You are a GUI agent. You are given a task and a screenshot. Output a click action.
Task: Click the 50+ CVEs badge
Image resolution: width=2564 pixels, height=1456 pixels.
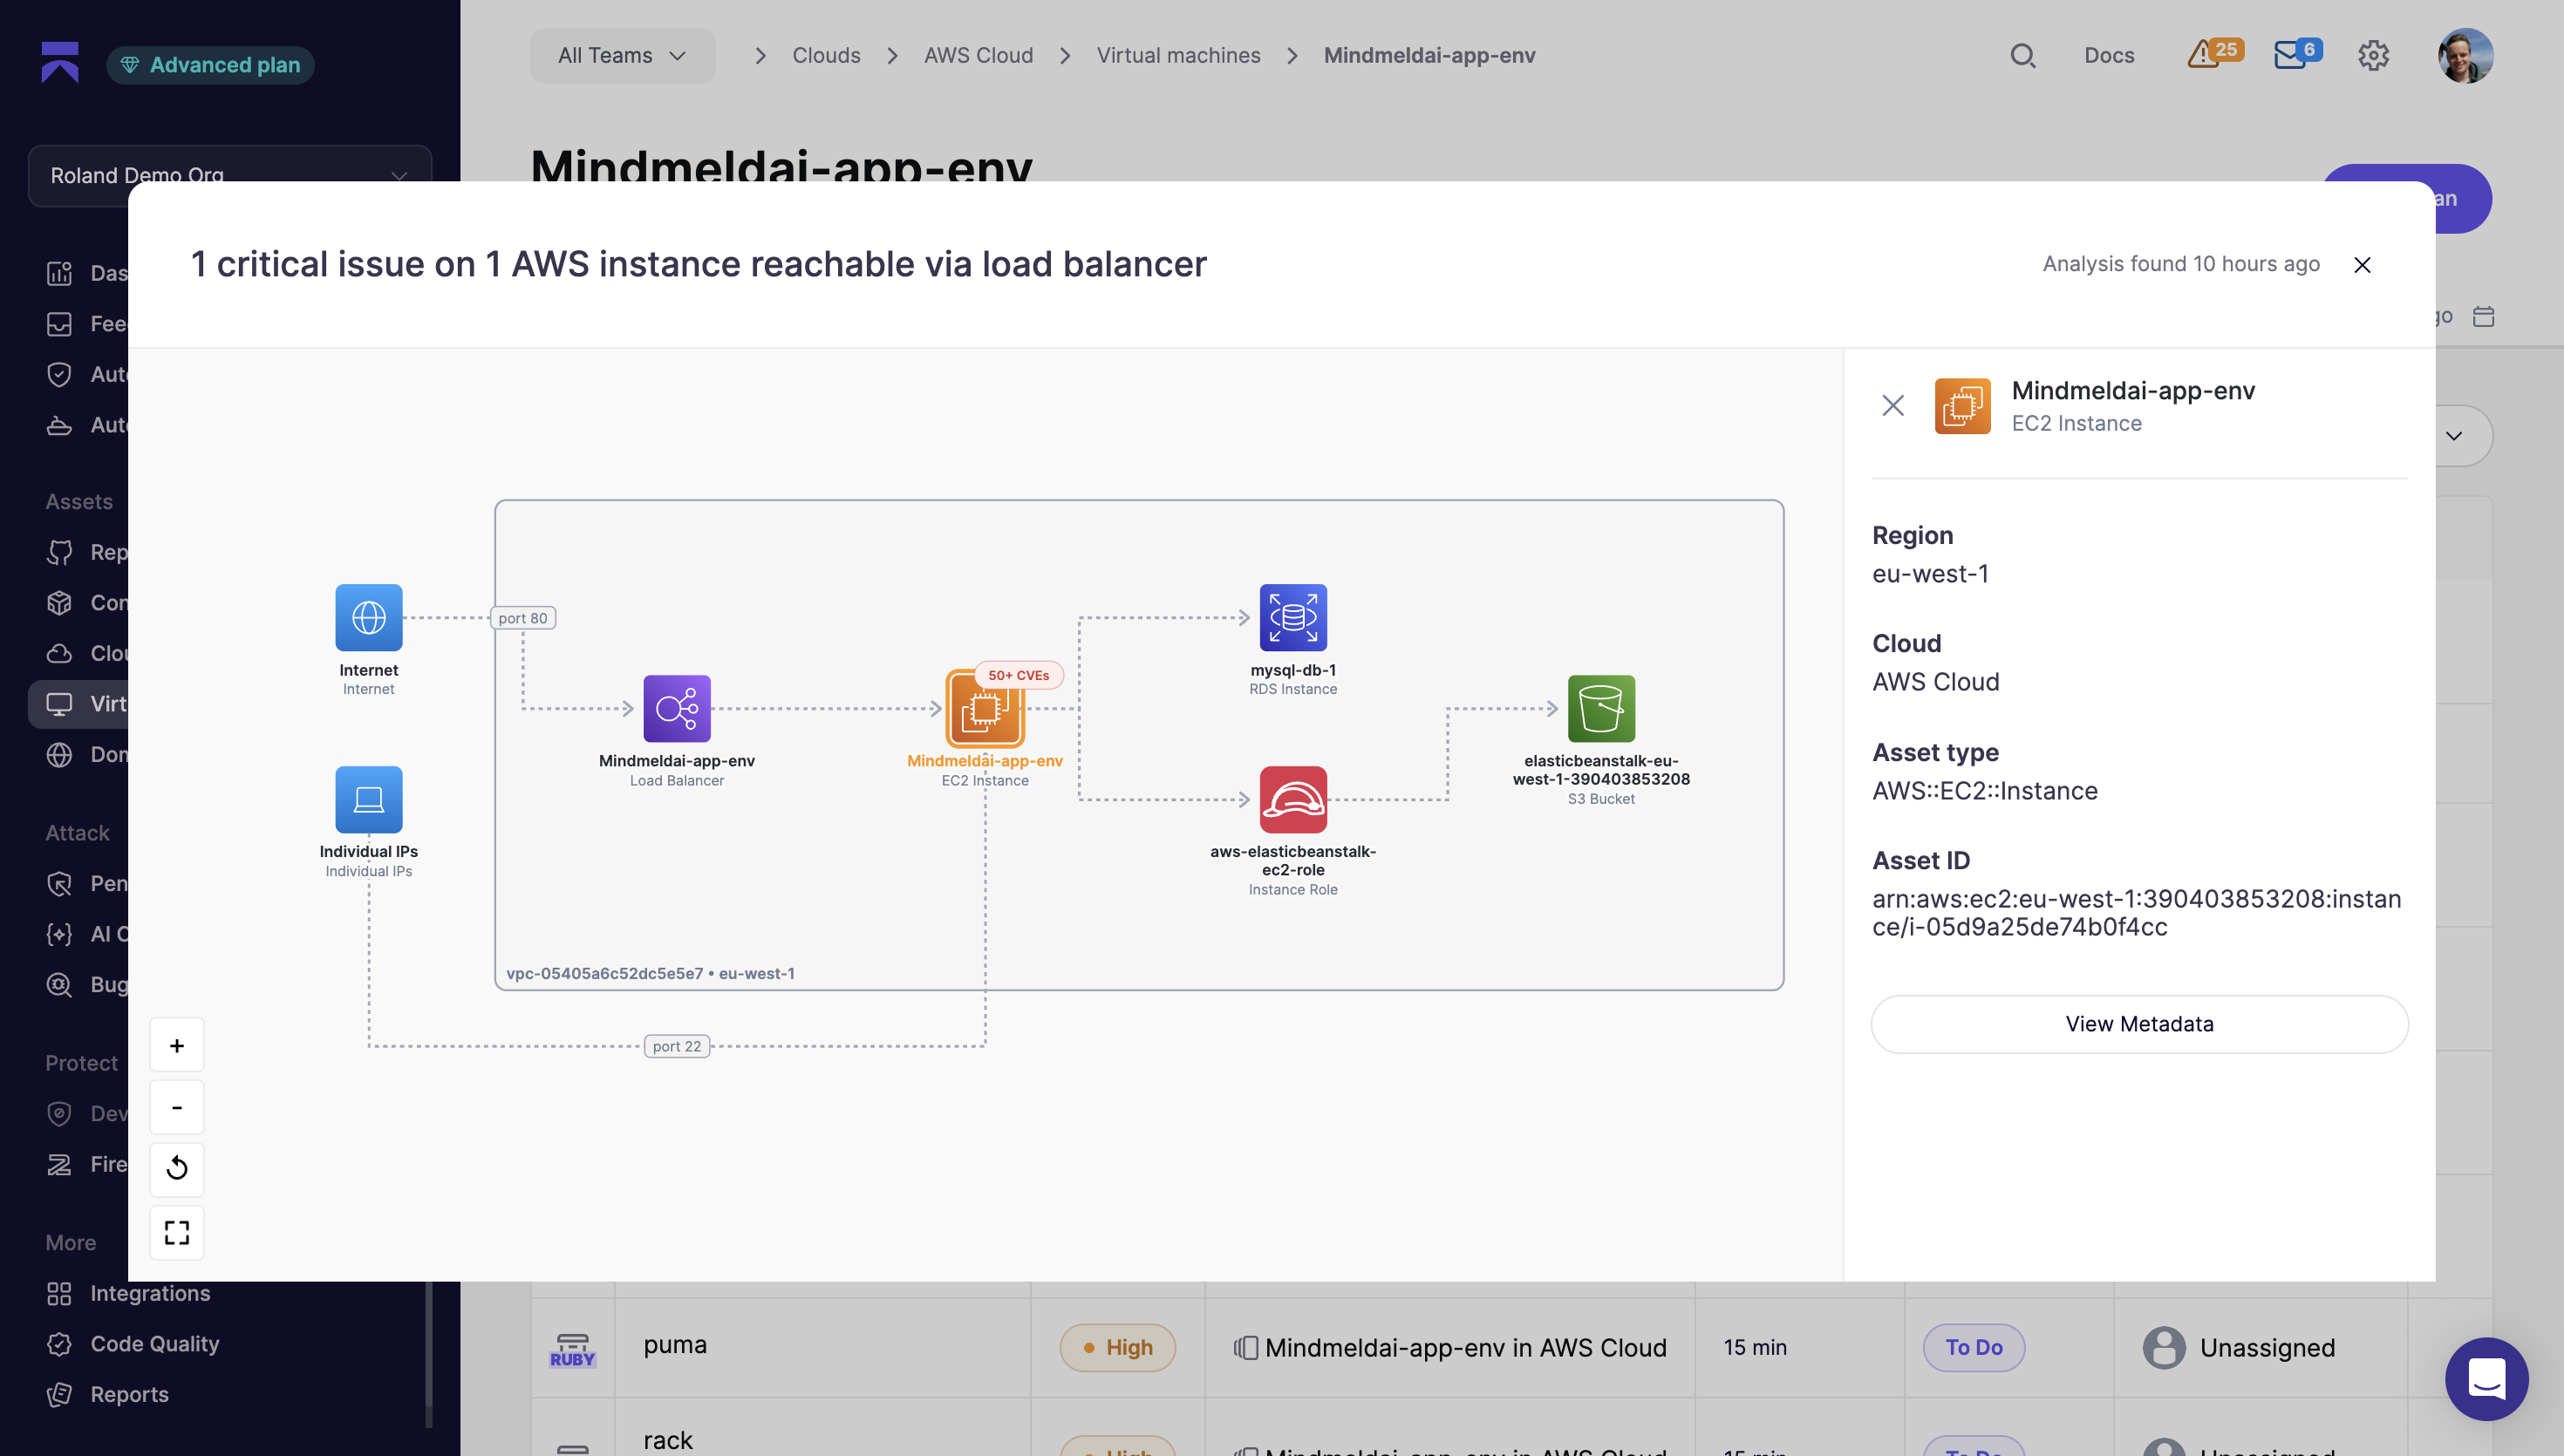(1018, 675)
